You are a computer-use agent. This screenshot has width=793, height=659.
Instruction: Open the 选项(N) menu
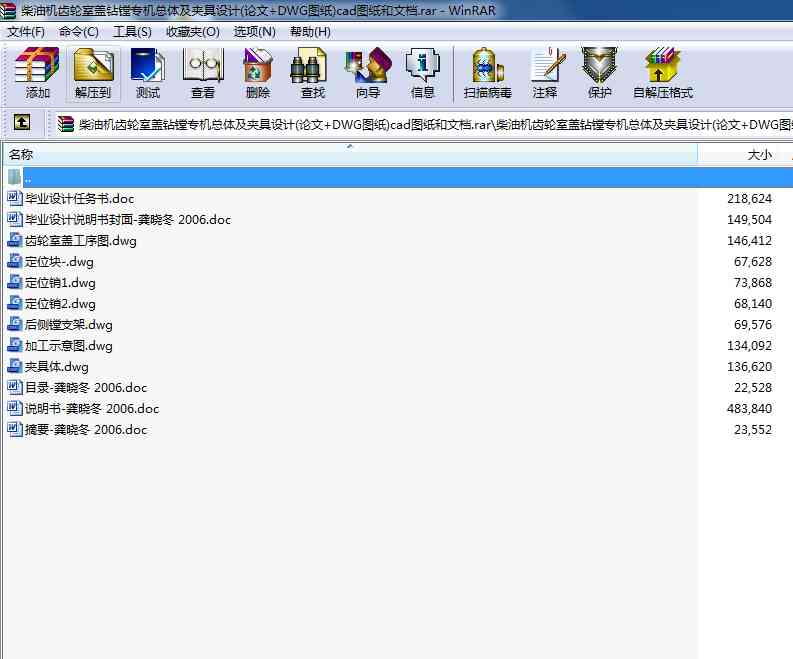tap(254, 31)
